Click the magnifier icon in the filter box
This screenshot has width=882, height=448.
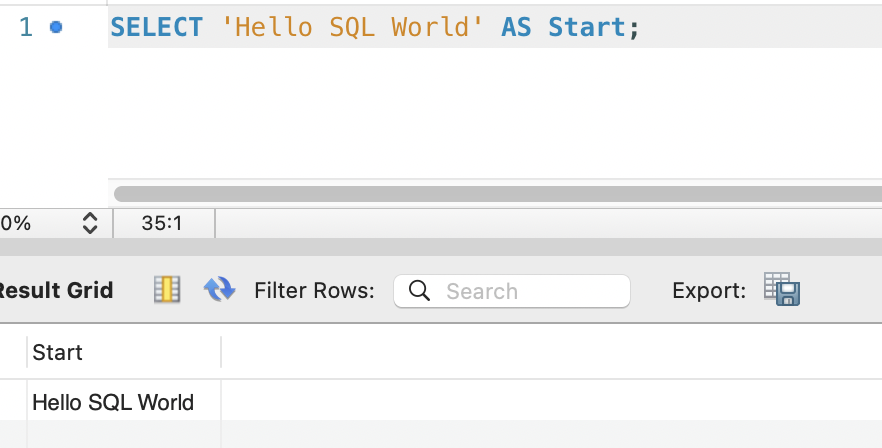[420, 291]
